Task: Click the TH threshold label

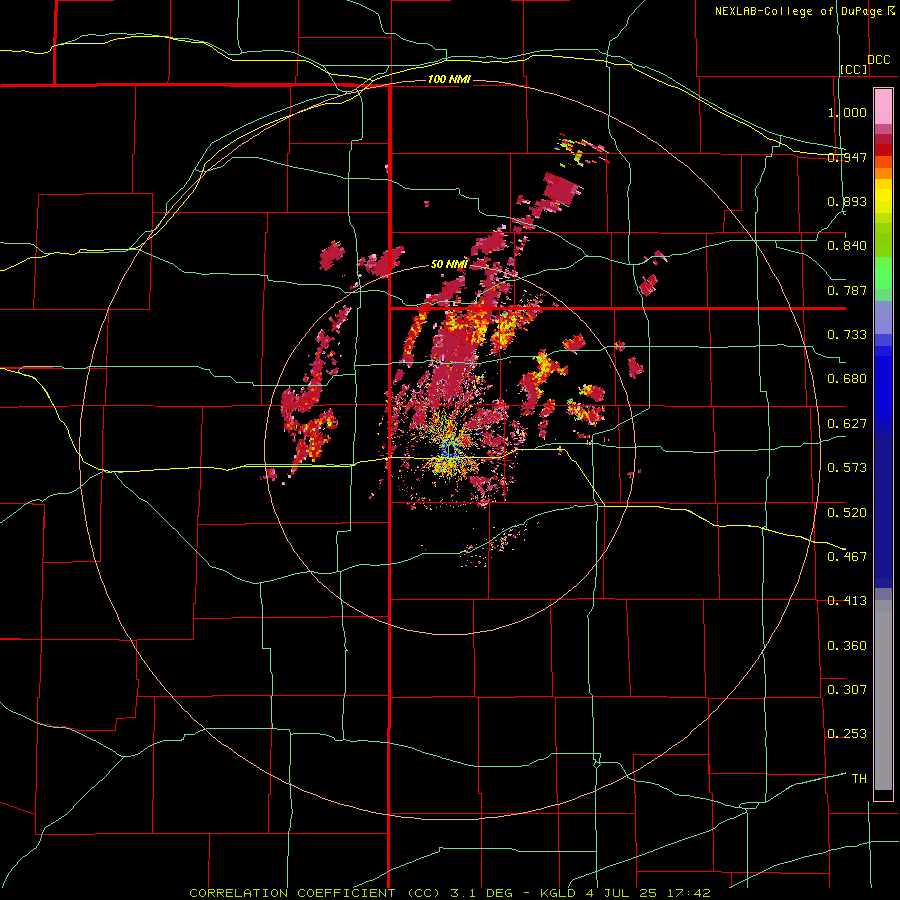Action: [859, 779]
